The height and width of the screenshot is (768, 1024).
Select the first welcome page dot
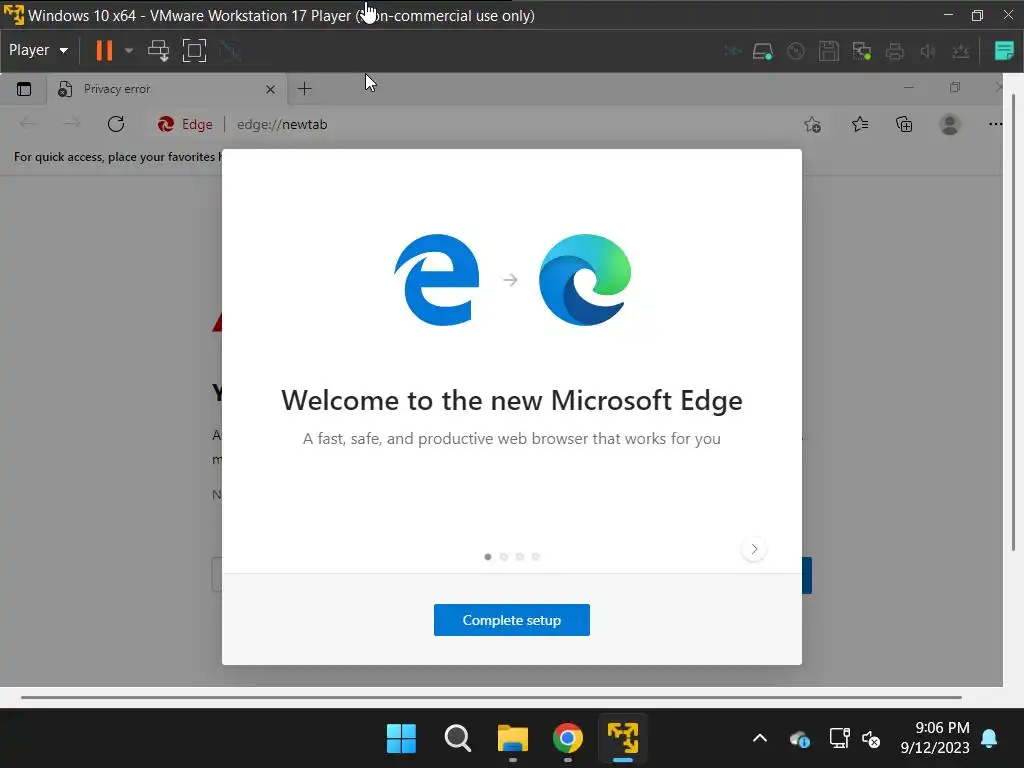click(x=488, y=557)
